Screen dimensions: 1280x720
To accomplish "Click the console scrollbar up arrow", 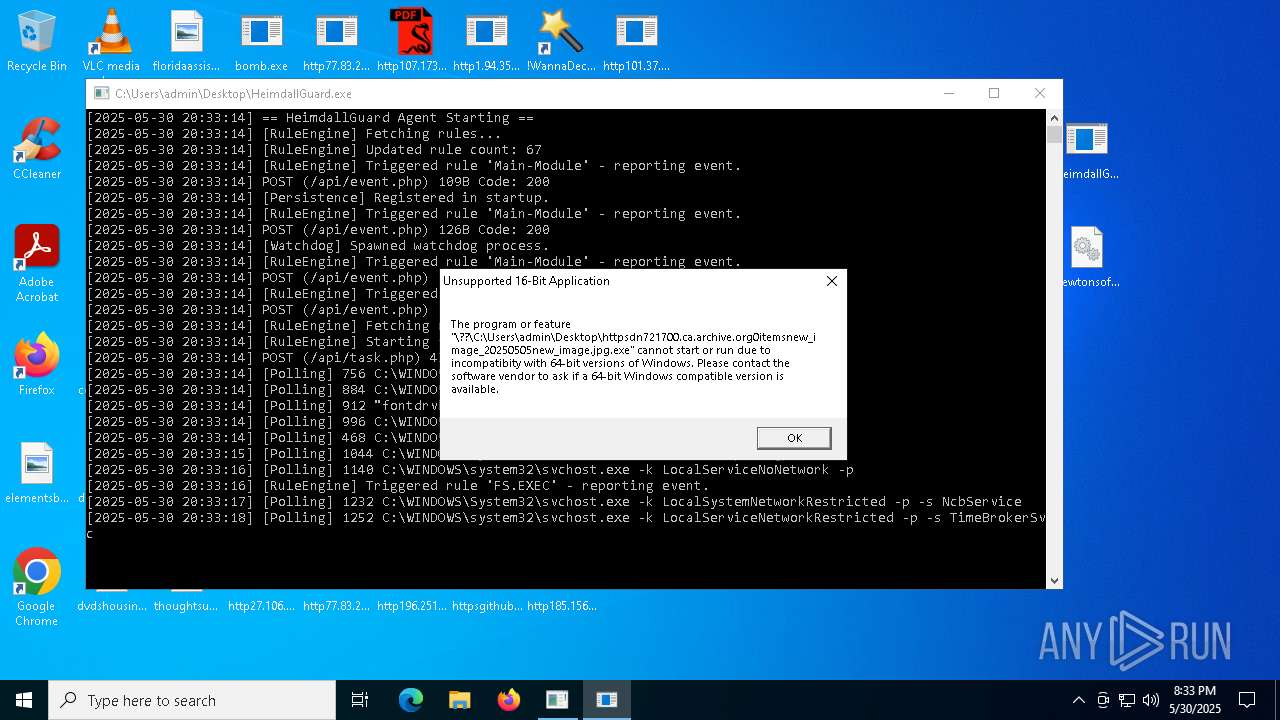I will [x=1054, y=117].
